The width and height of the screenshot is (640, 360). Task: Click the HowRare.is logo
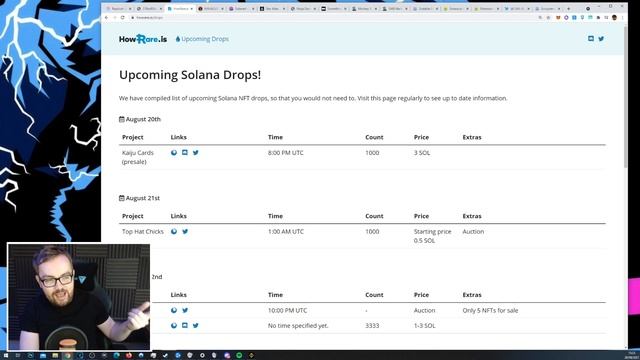(x=143, y=39)
